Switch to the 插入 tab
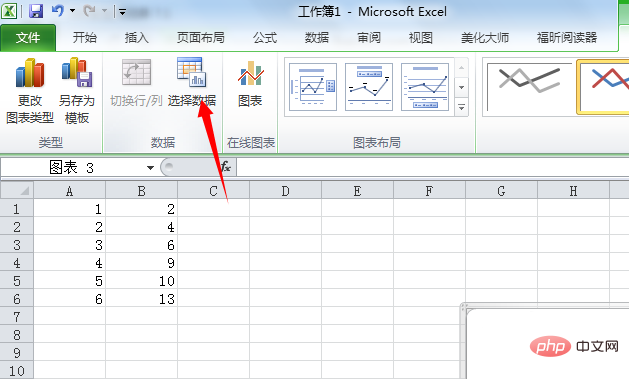This screenshot has height=379, width=629. tap(136, 38)
